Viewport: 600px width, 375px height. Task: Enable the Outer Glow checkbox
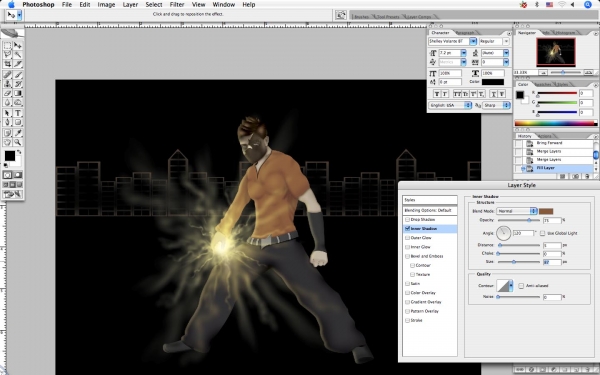tap(407, 238)
